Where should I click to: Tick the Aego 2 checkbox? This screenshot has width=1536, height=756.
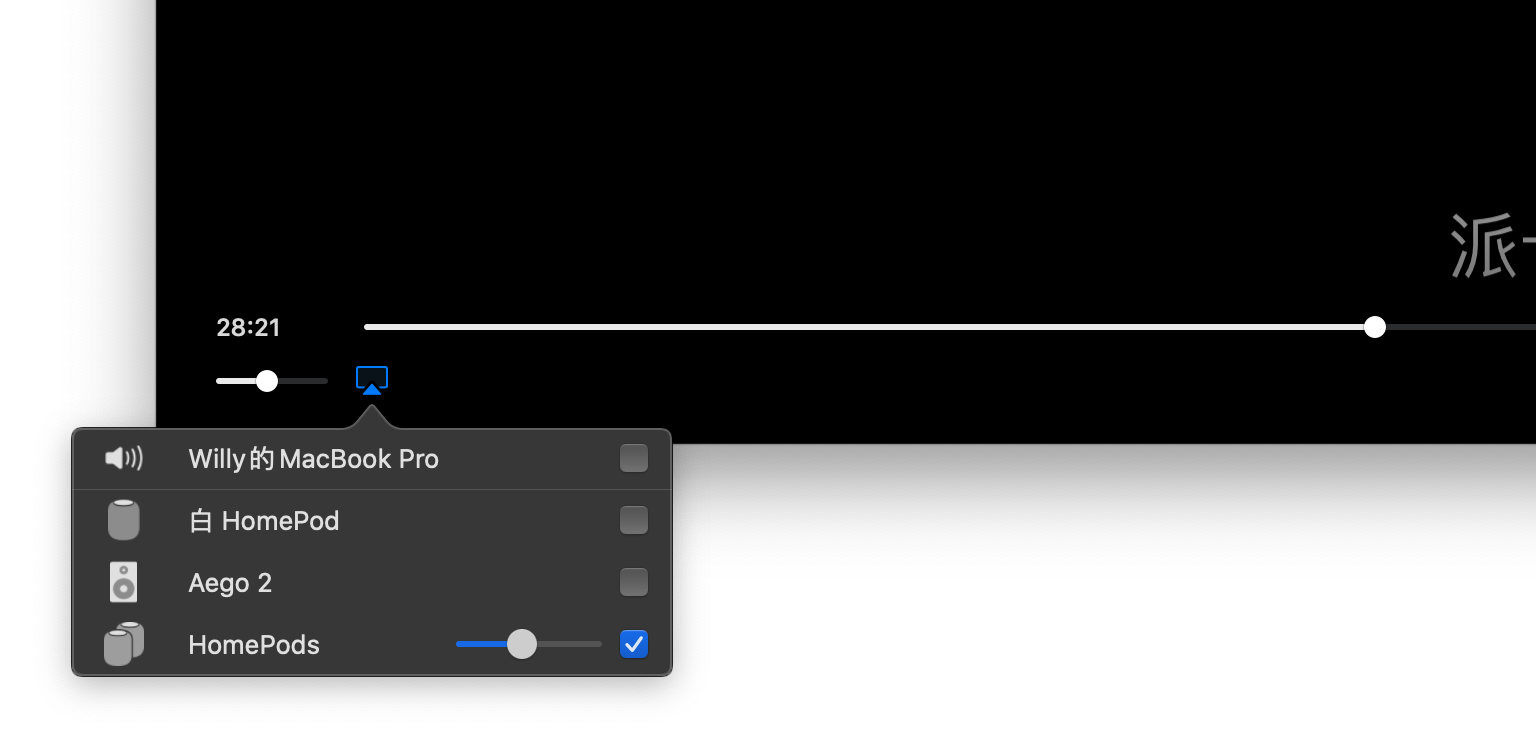tap(634, 582)
